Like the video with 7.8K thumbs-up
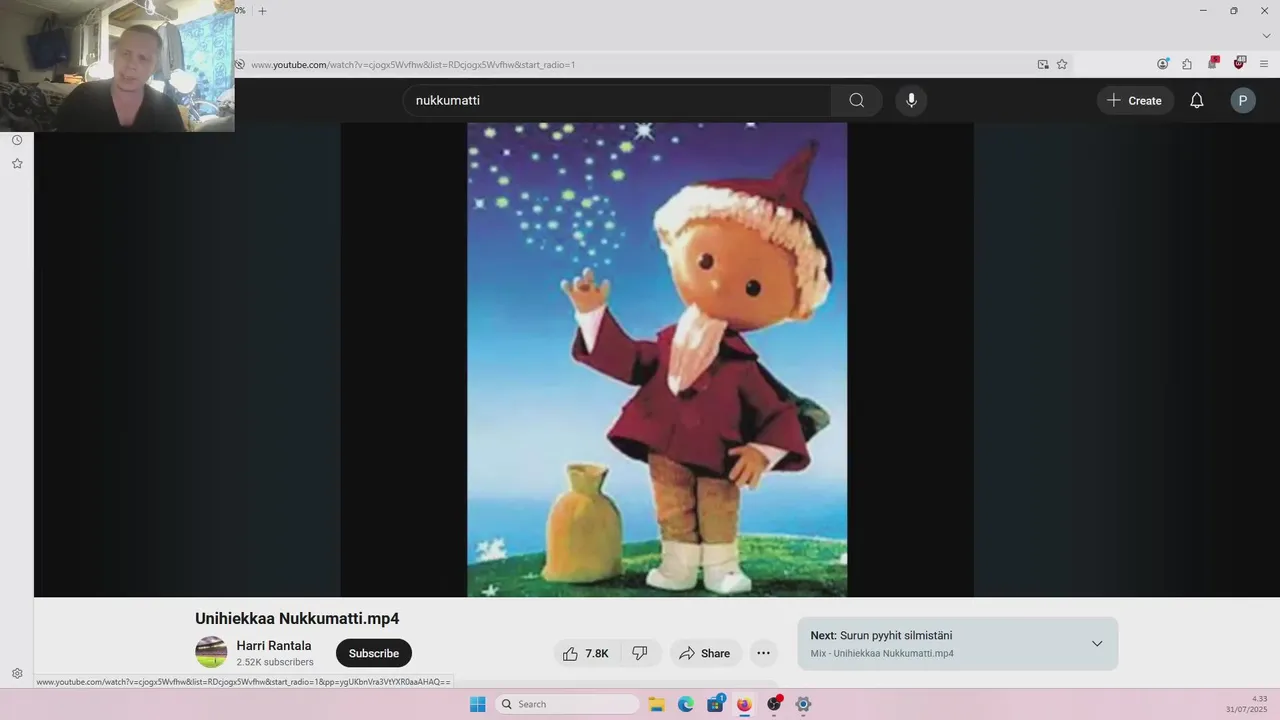Viewport: 1280px width, 720px height. point(586,653)
